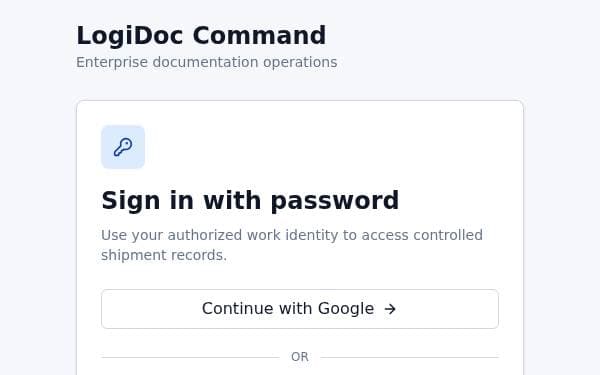Click the light blue tile behind the key
Image resolution: width=600 pixels, height=375 pixels.
[123, 147]
